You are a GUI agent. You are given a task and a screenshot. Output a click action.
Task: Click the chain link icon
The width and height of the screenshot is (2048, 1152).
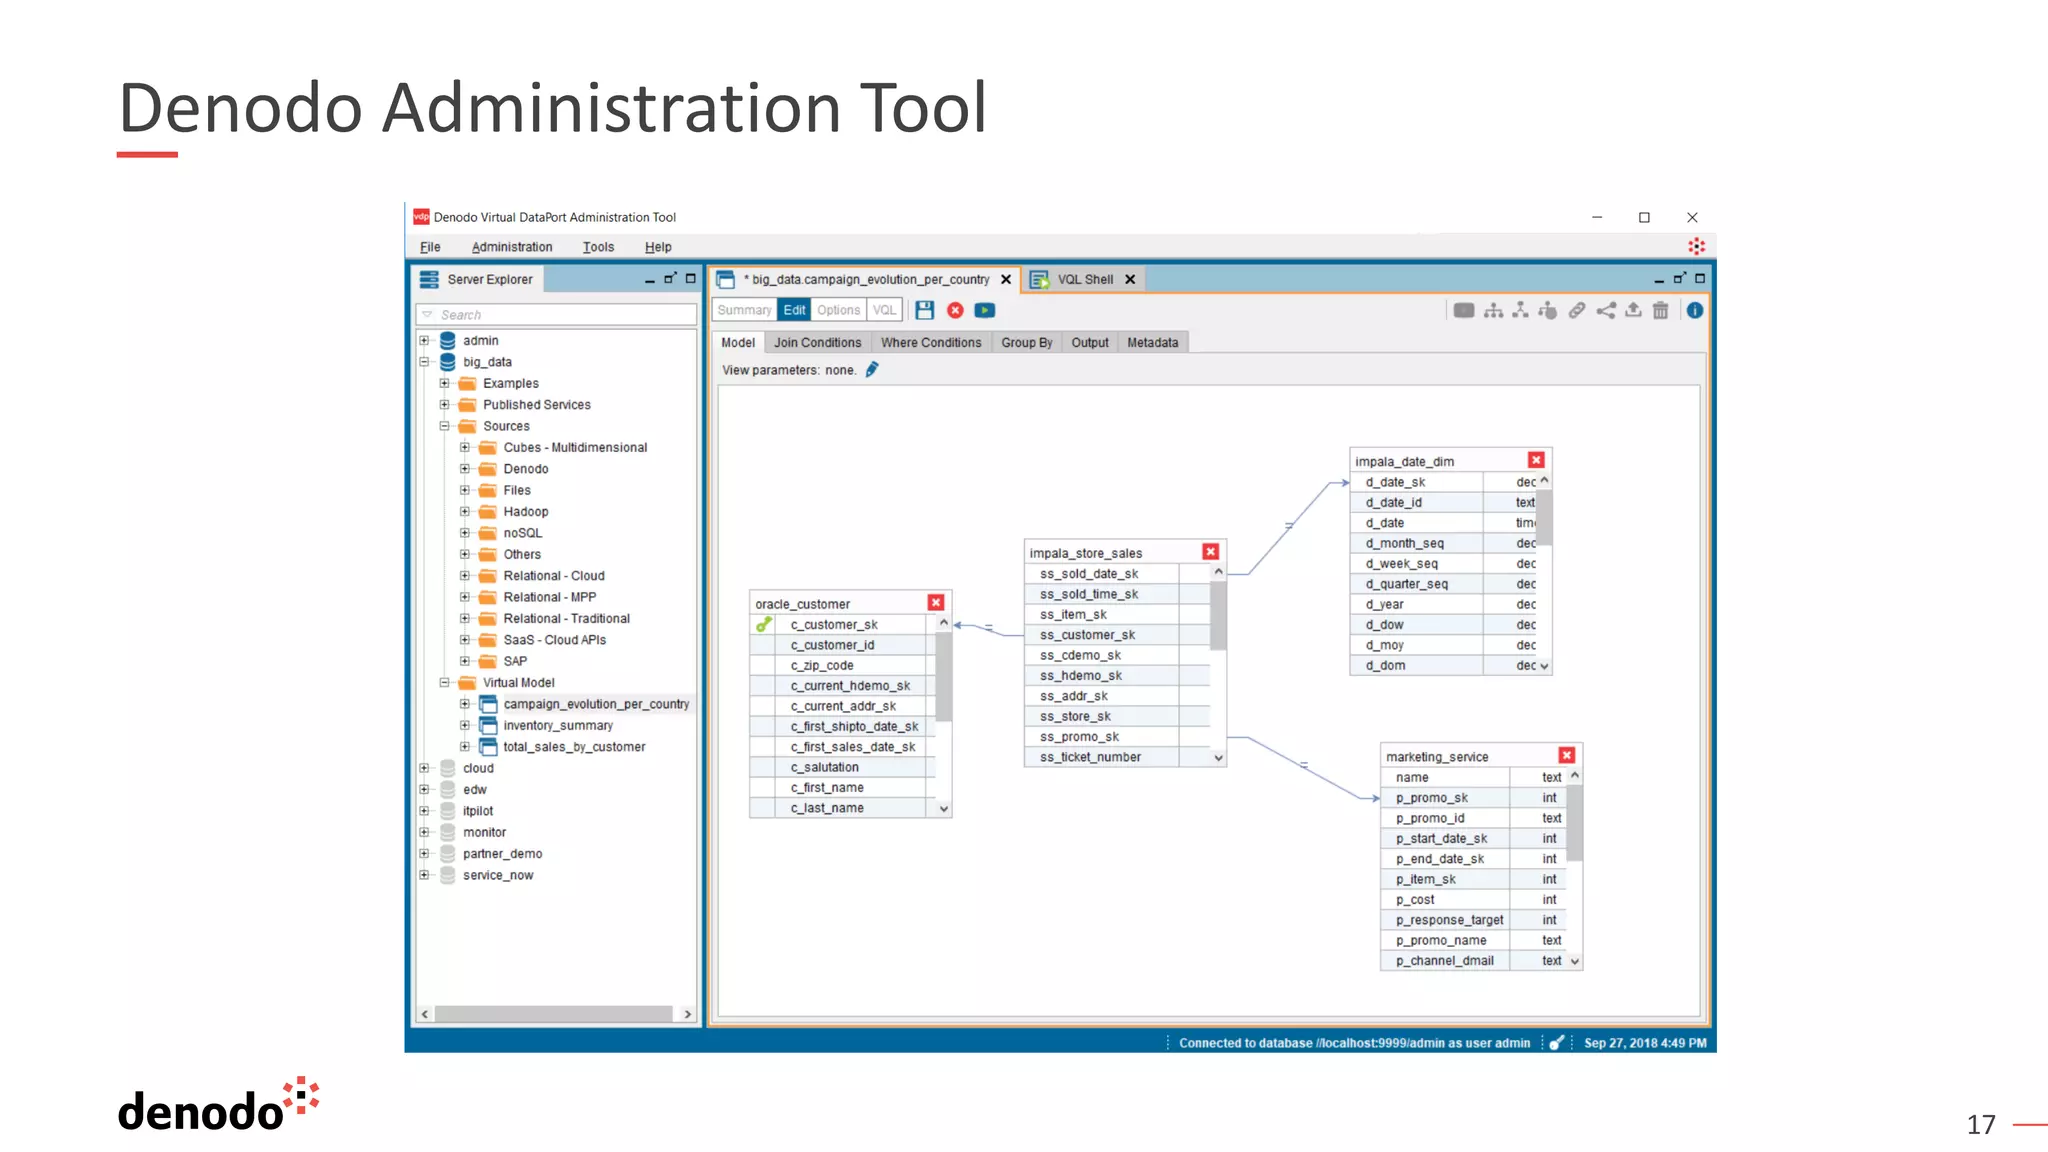1577,310
